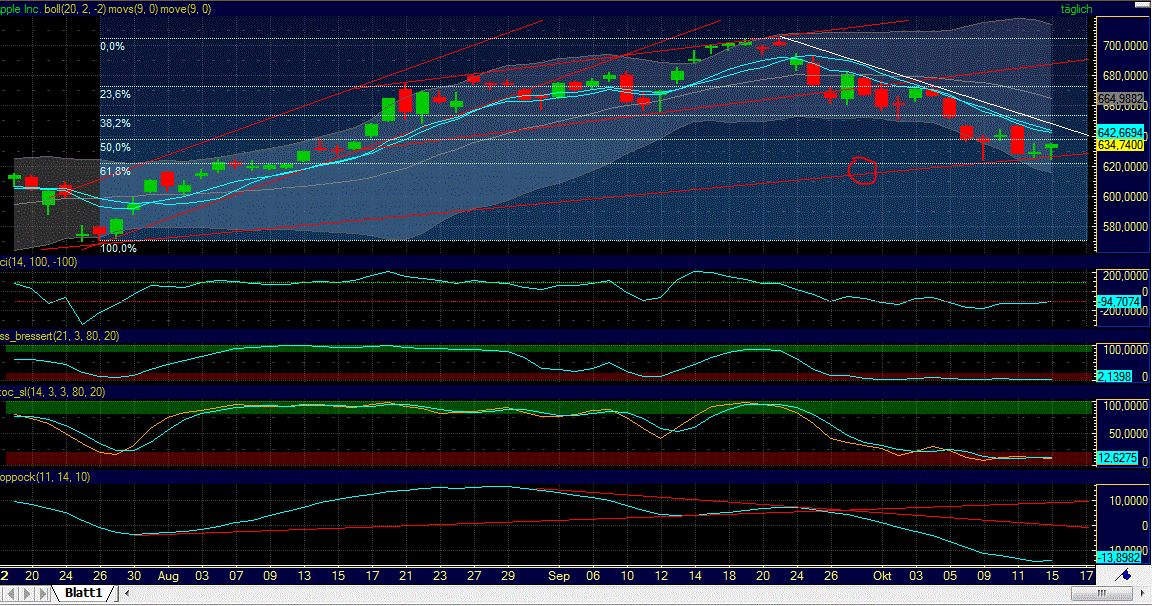Viewport: 1152px width, 606px height.
Task: Click the 200,0000 CCI axis label
Action: coord(1126,275)
